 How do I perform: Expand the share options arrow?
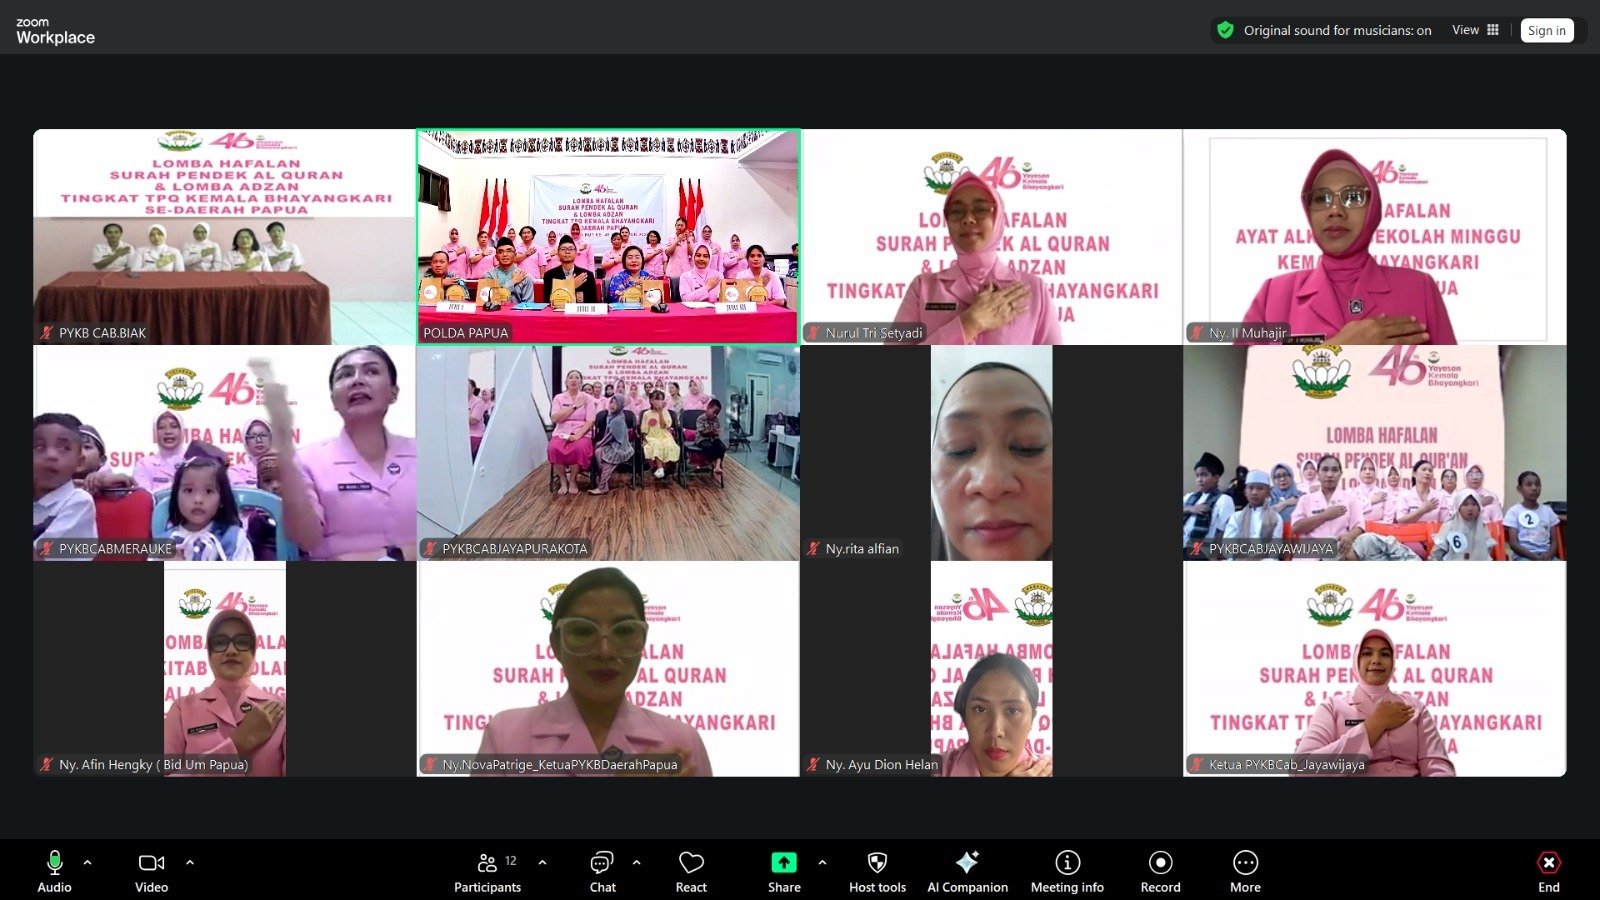click(x=822, y=862)
